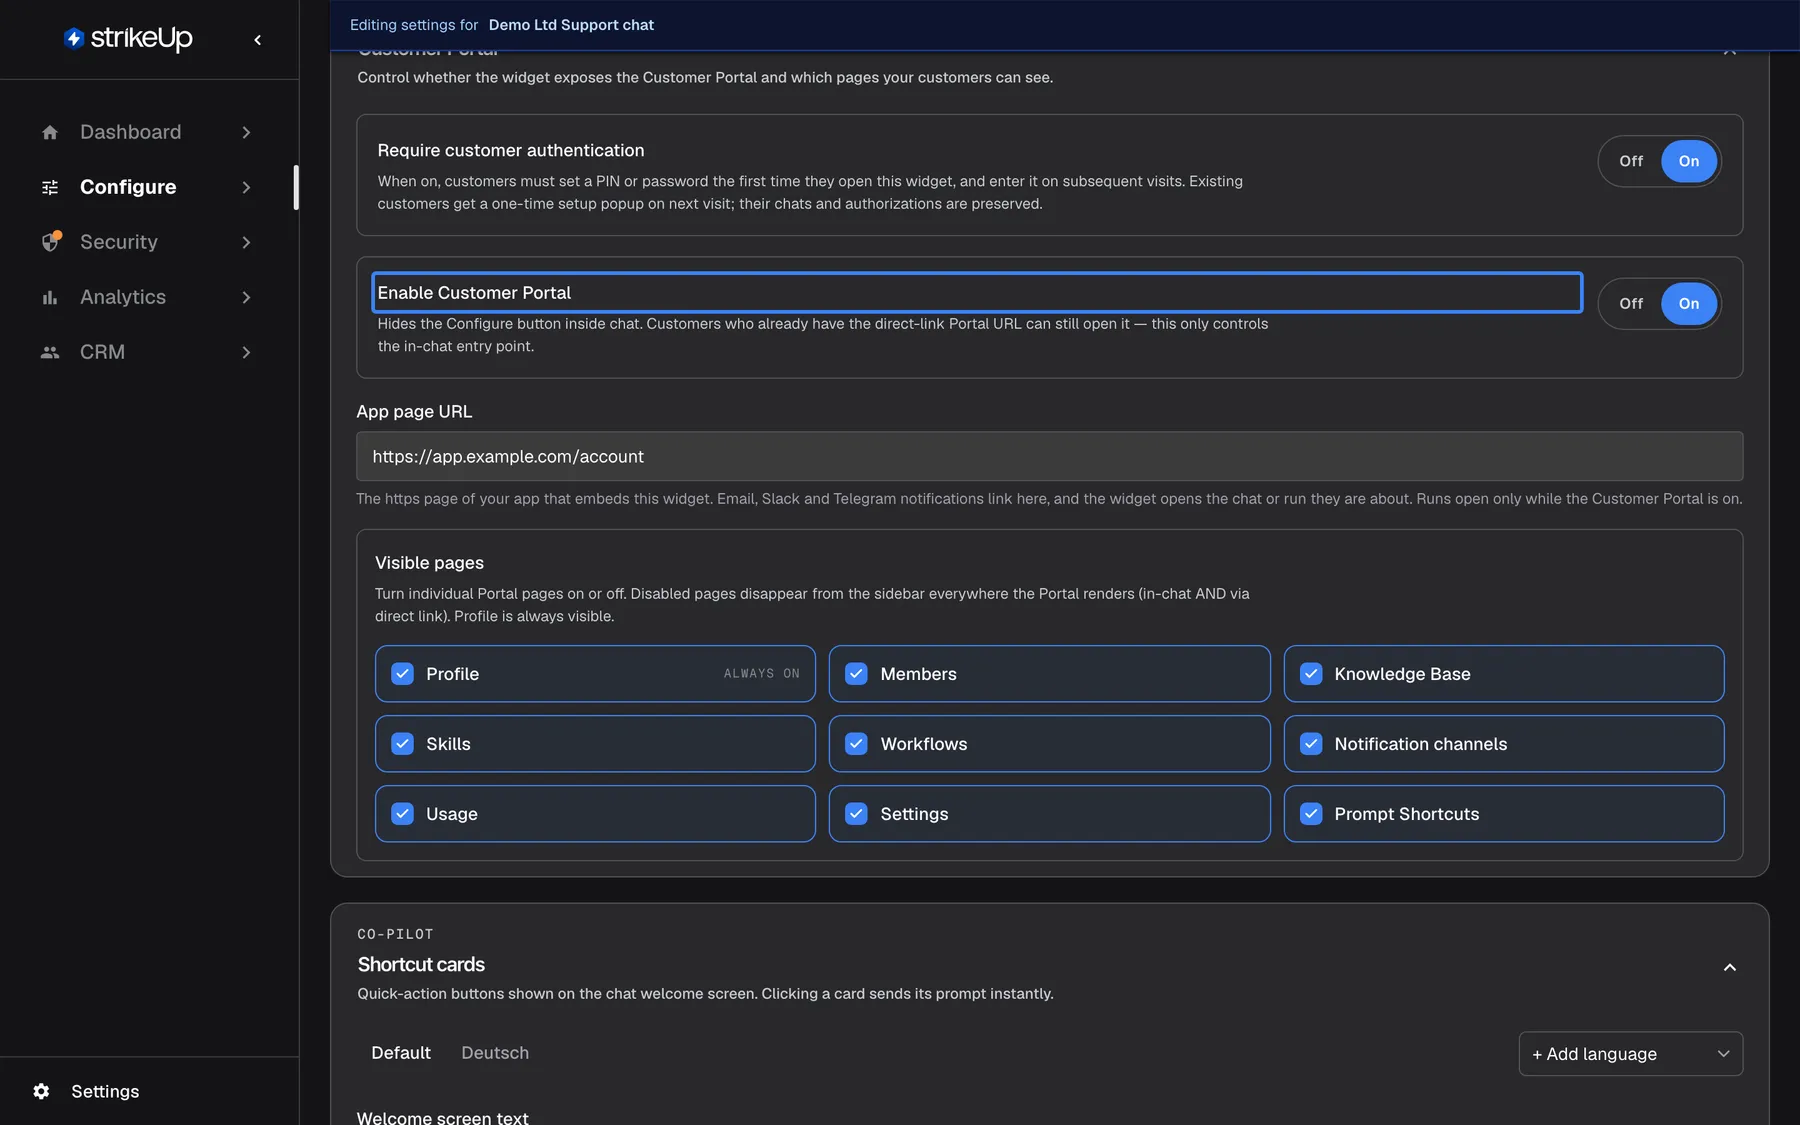Set Require customer authentication to On

click(x=1689, y=161)
